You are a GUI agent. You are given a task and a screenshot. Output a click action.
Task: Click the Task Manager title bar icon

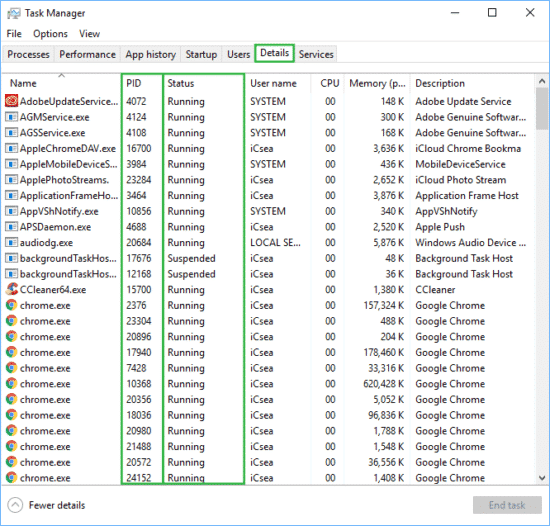(x=14, y=13)
